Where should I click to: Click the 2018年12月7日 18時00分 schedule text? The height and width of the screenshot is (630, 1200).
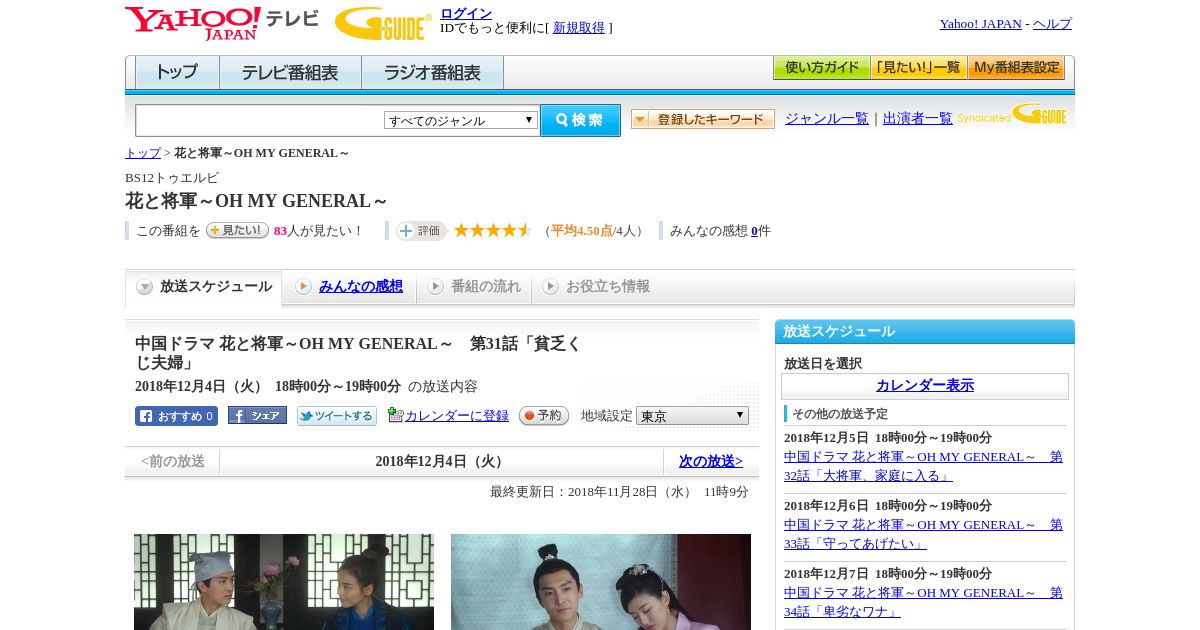point(888,574)
